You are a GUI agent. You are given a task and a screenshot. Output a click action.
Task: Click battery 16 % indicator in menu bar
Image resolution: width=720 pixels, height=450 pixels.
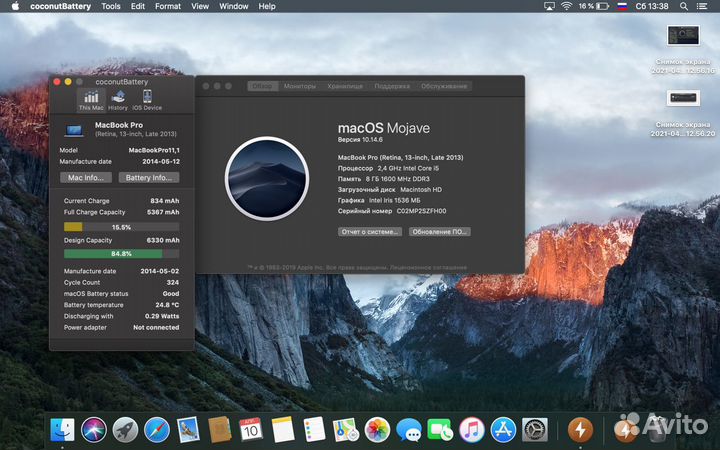pyautogui.click(x=594, y=6)
